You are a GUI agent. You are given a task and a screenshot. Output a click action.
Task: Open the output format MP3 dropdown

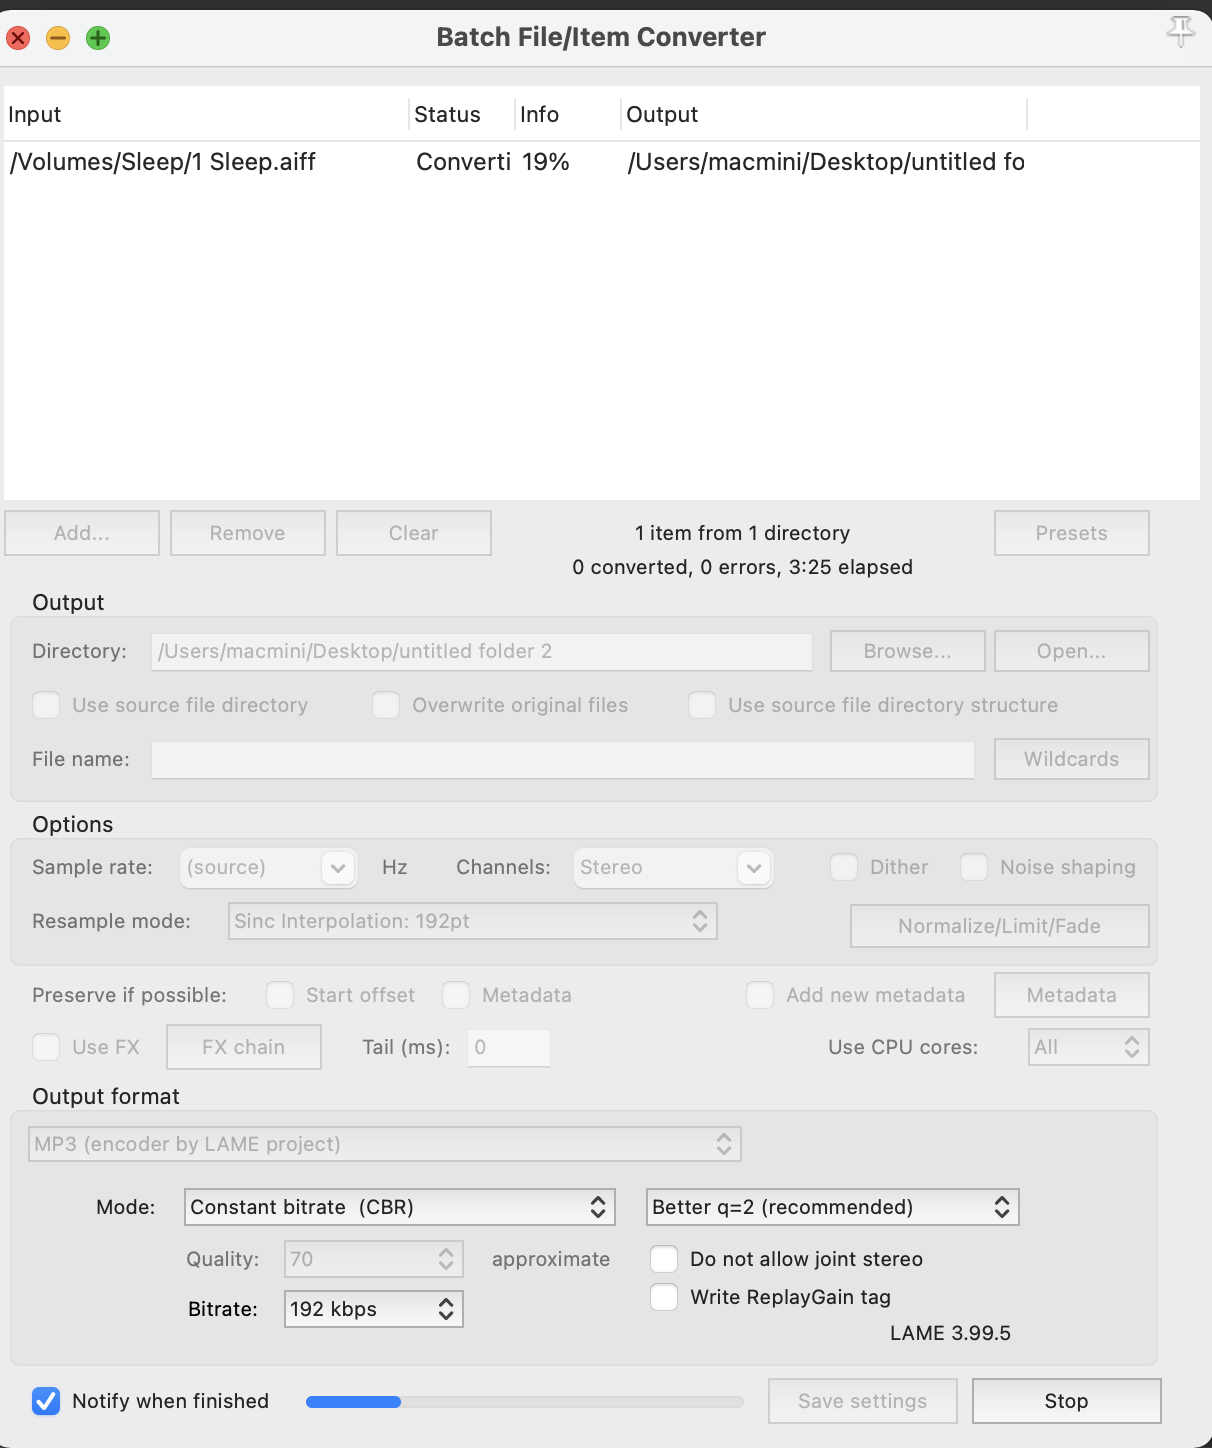point(384,1144)
